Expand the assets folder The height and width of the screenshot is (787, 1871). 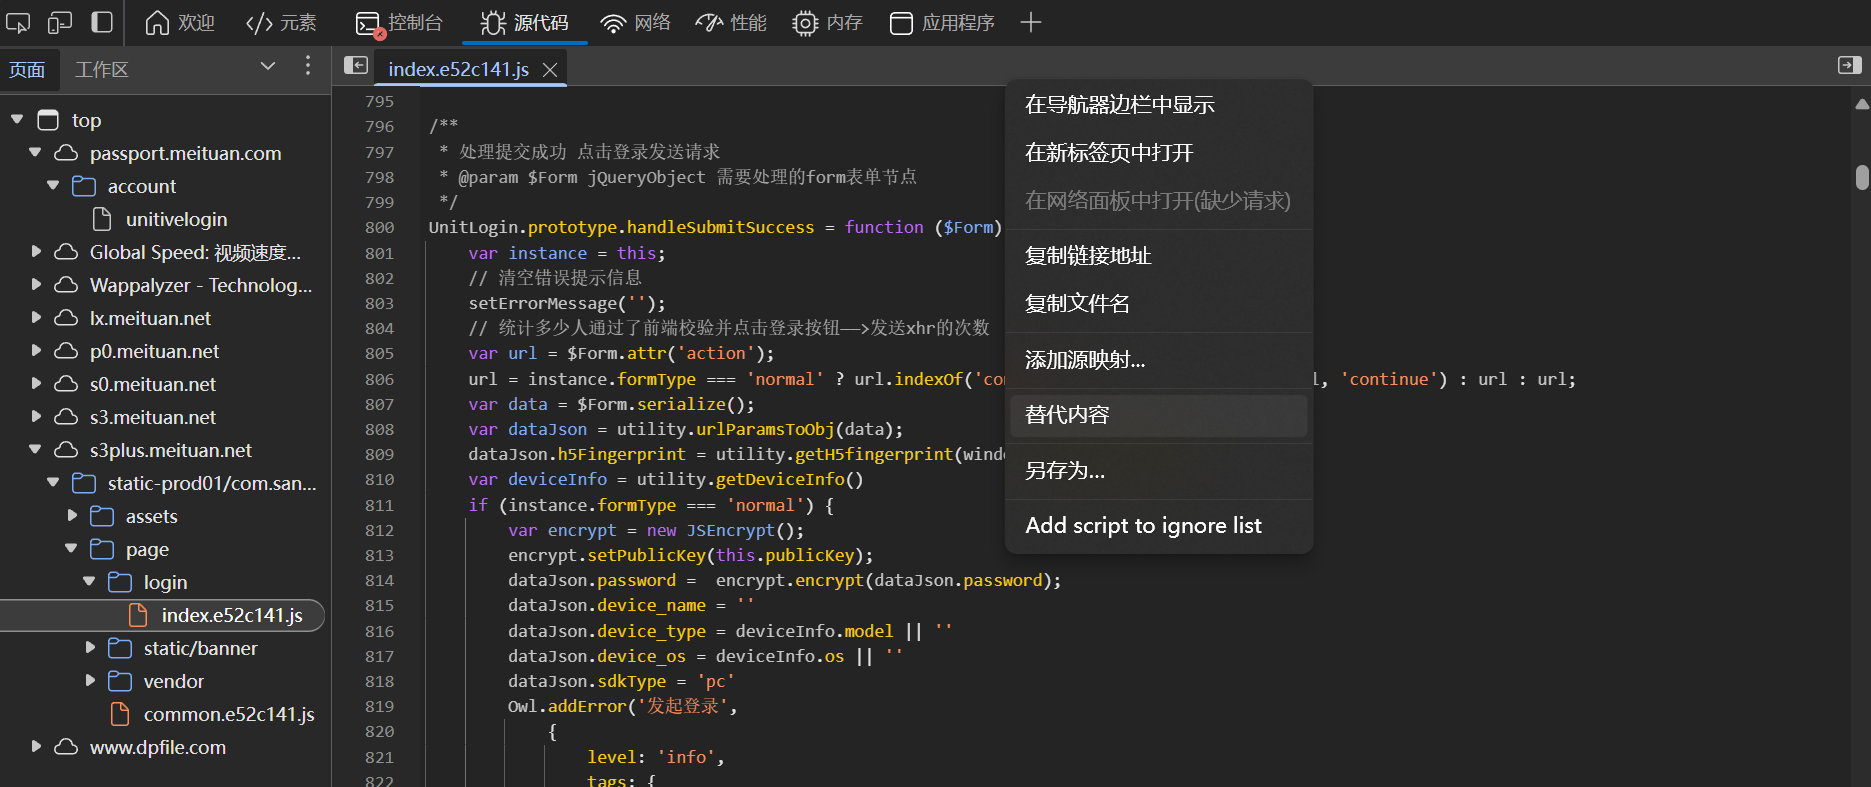coord(72,516)
